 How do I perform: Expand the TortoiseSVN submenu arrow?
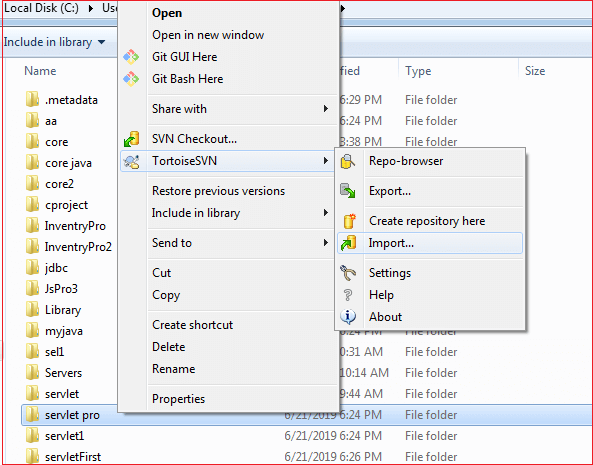326,161
